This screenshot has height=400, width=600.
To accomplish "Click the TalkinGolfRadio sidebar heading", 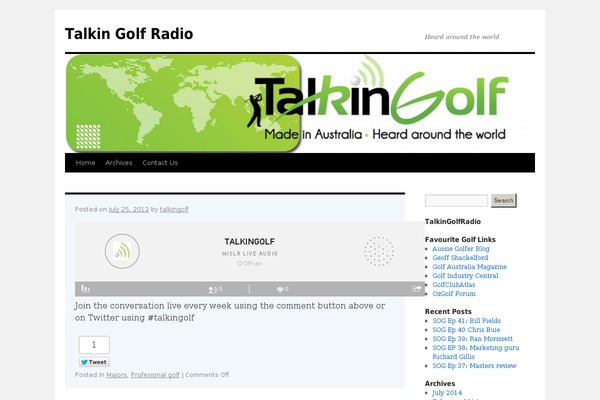I will (x=453, y=222).
